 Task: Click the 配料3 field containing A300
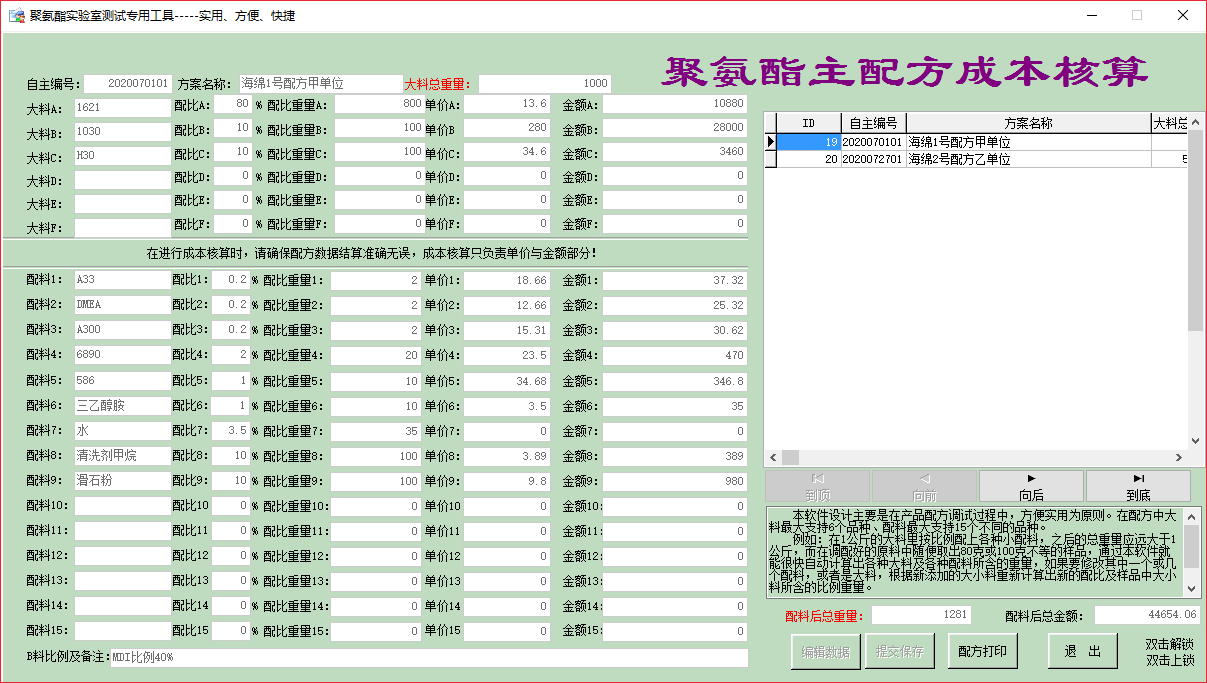coord(121,331)
